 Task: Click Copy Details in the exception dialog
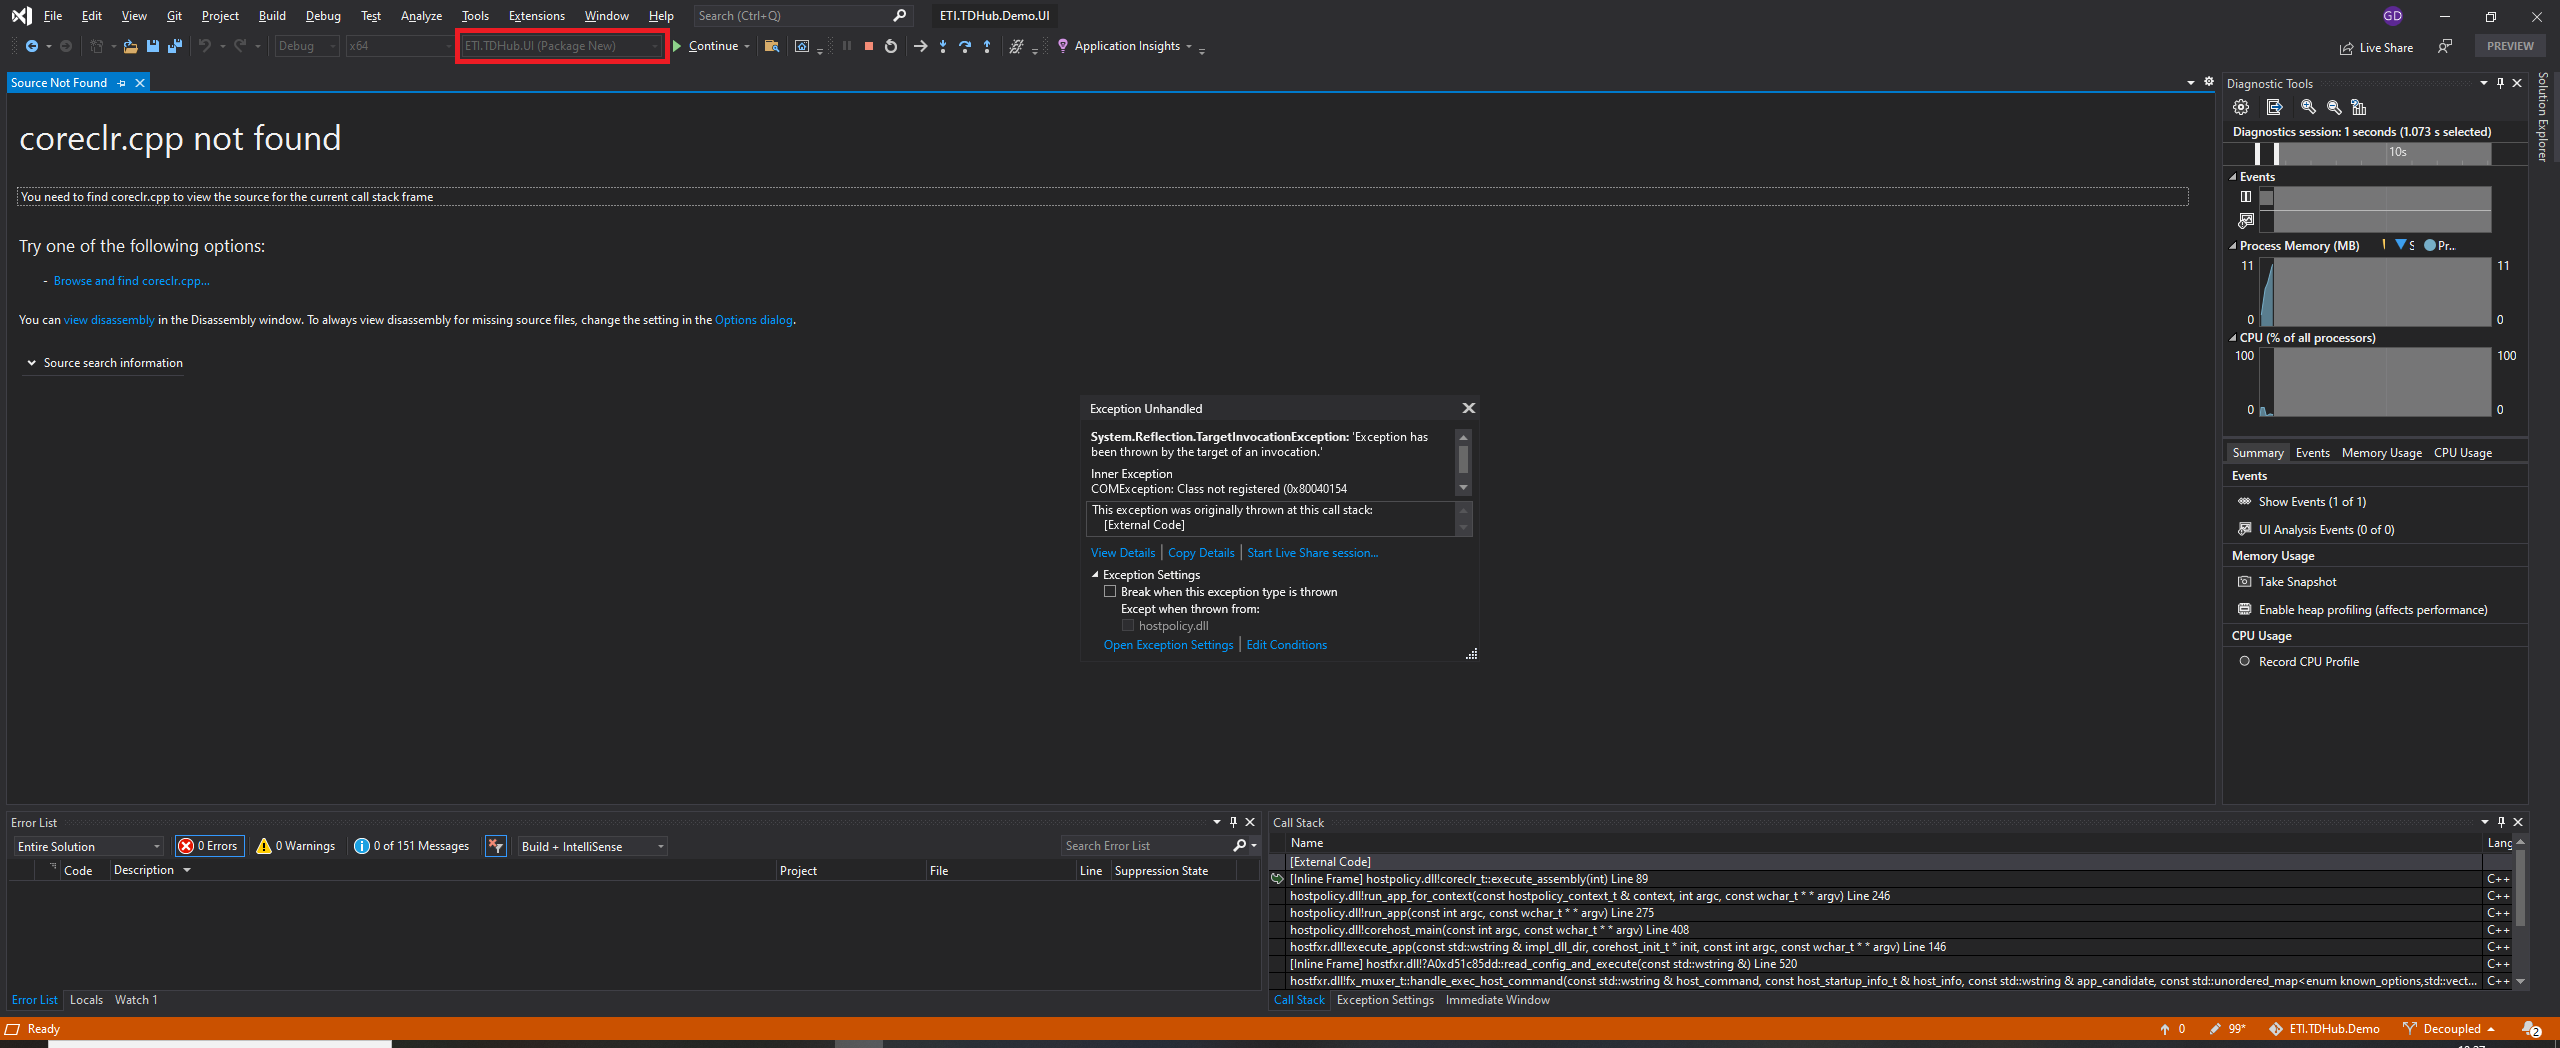pyautogui.click(x=1200, y=552)
